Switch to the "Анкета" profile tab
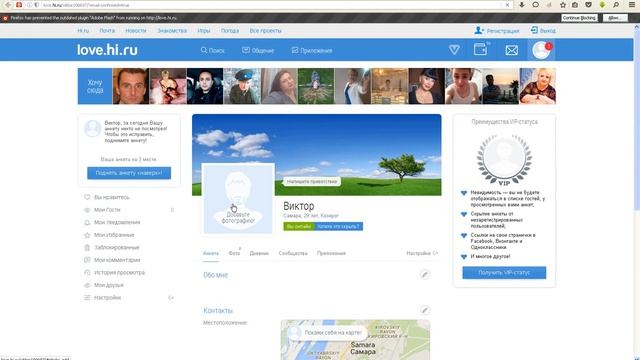This screenshot has height=360, width=640. pyautogui.click(x=211, y=253)
